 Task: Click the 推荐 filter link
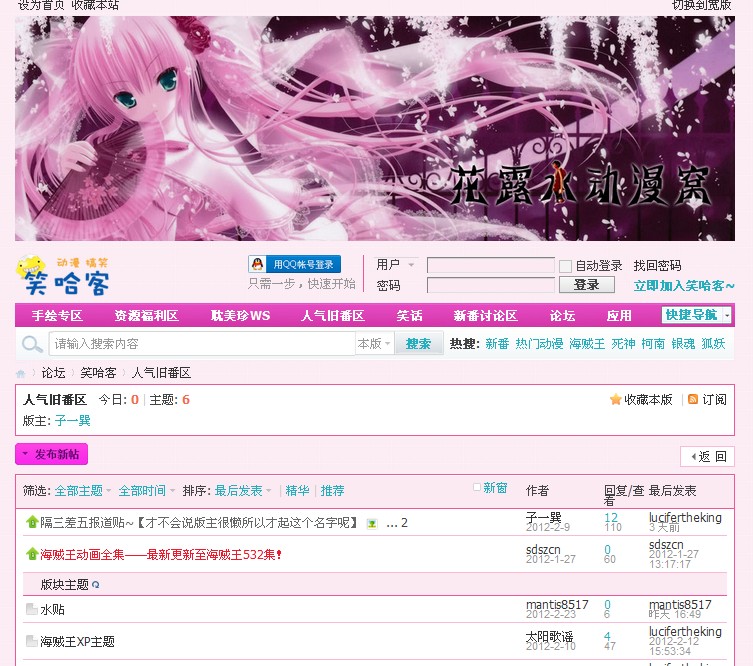pos(332,491)
